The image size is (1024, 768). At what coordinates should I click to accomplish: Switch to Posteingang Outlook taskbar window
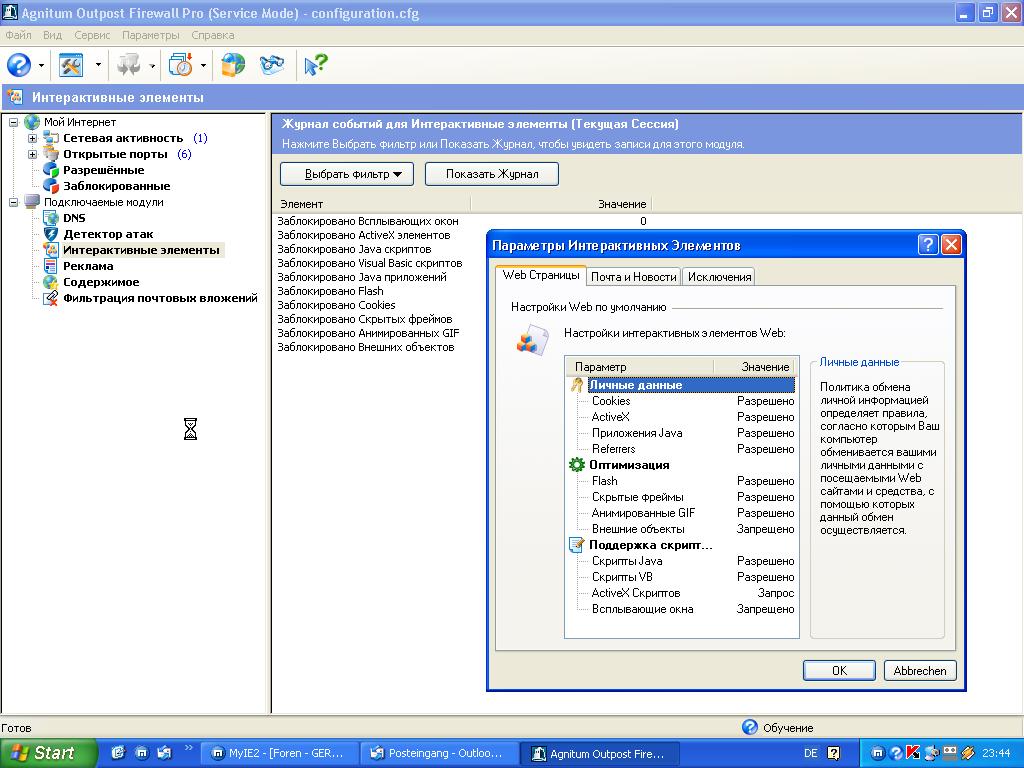tap(439, 753)
